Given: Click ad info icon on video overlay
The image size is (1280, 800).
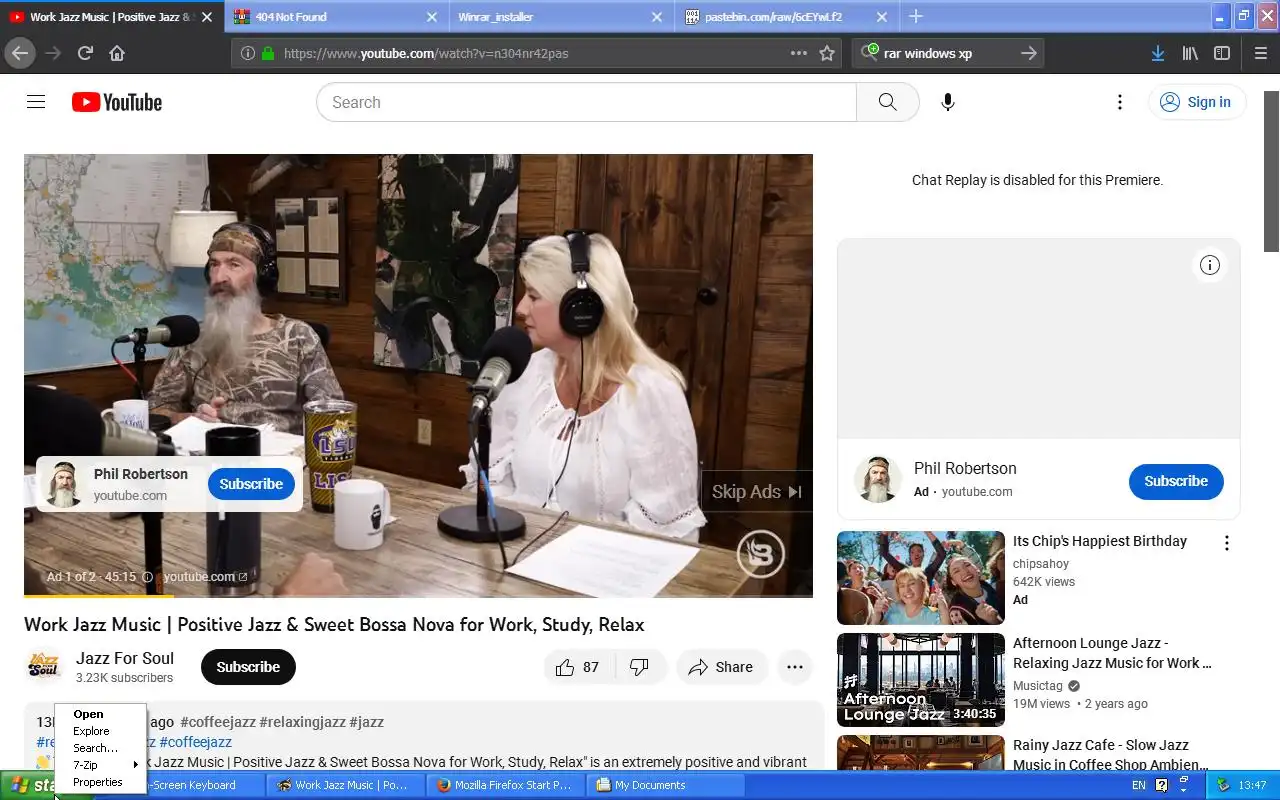Looking at the screenshot, I should [x=147, y=577].
